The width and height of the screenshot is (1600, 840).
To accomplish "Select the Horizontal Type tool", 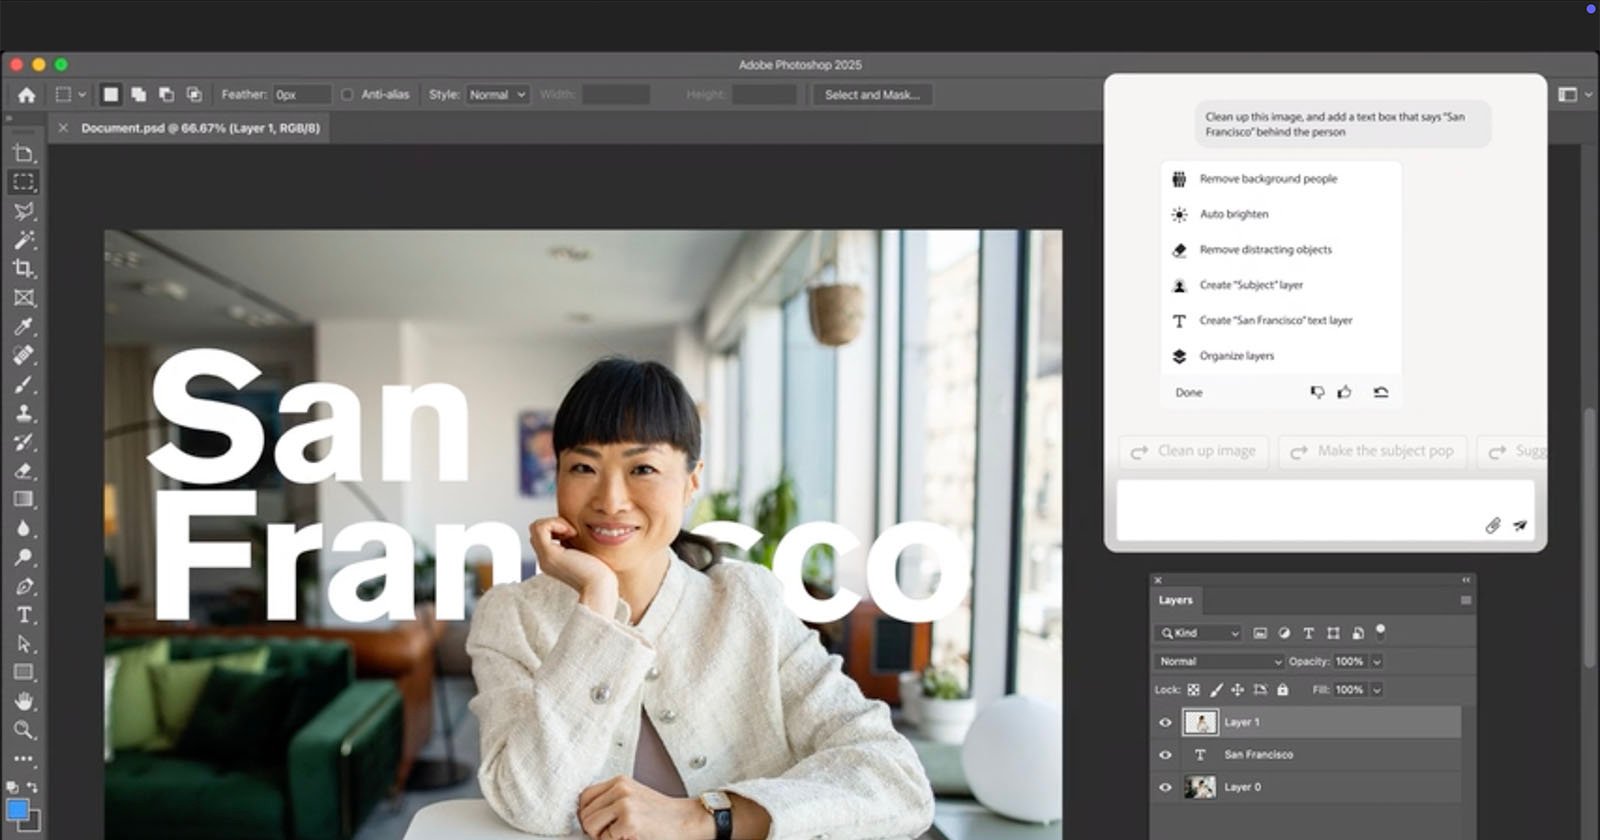I will (24, 615).
